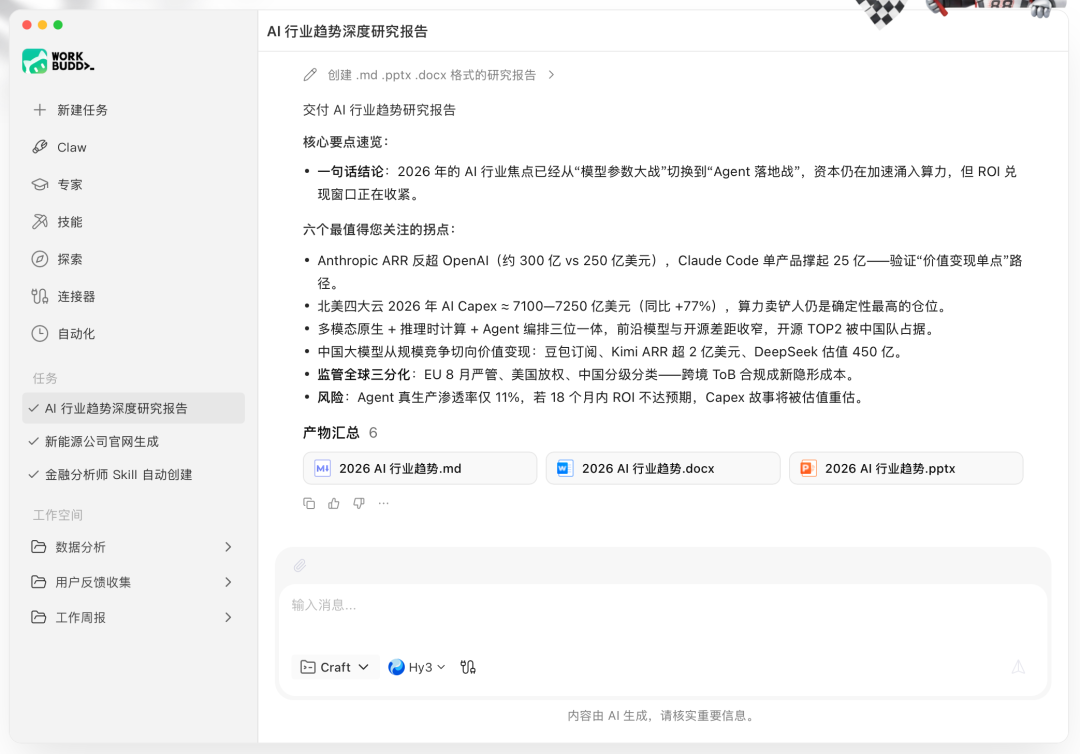Open the Craft mode dropdown
This screenshot has height=754, width=1080.
click(335, 667)
